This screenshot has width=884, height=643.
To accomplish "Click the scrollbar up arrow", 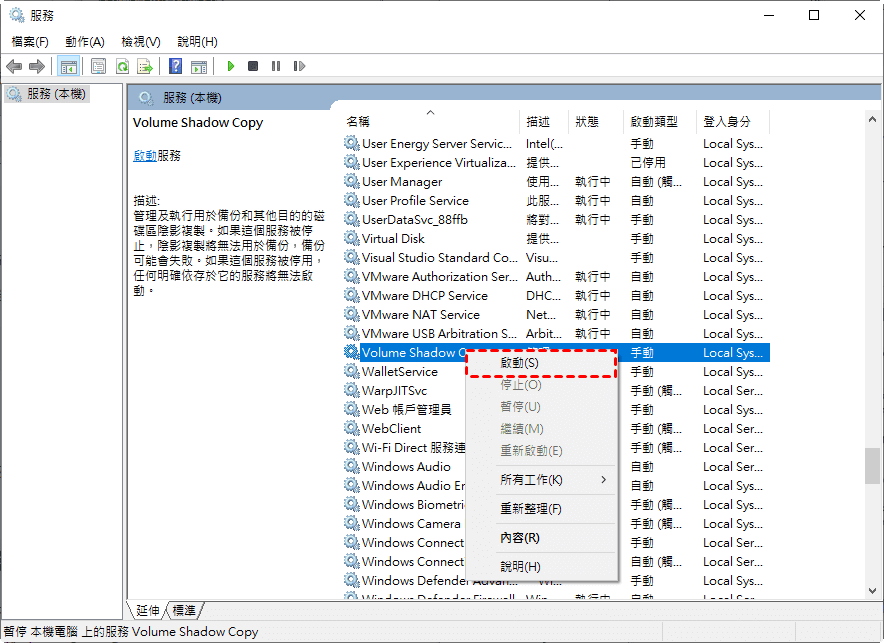I will tap(872, 119).
